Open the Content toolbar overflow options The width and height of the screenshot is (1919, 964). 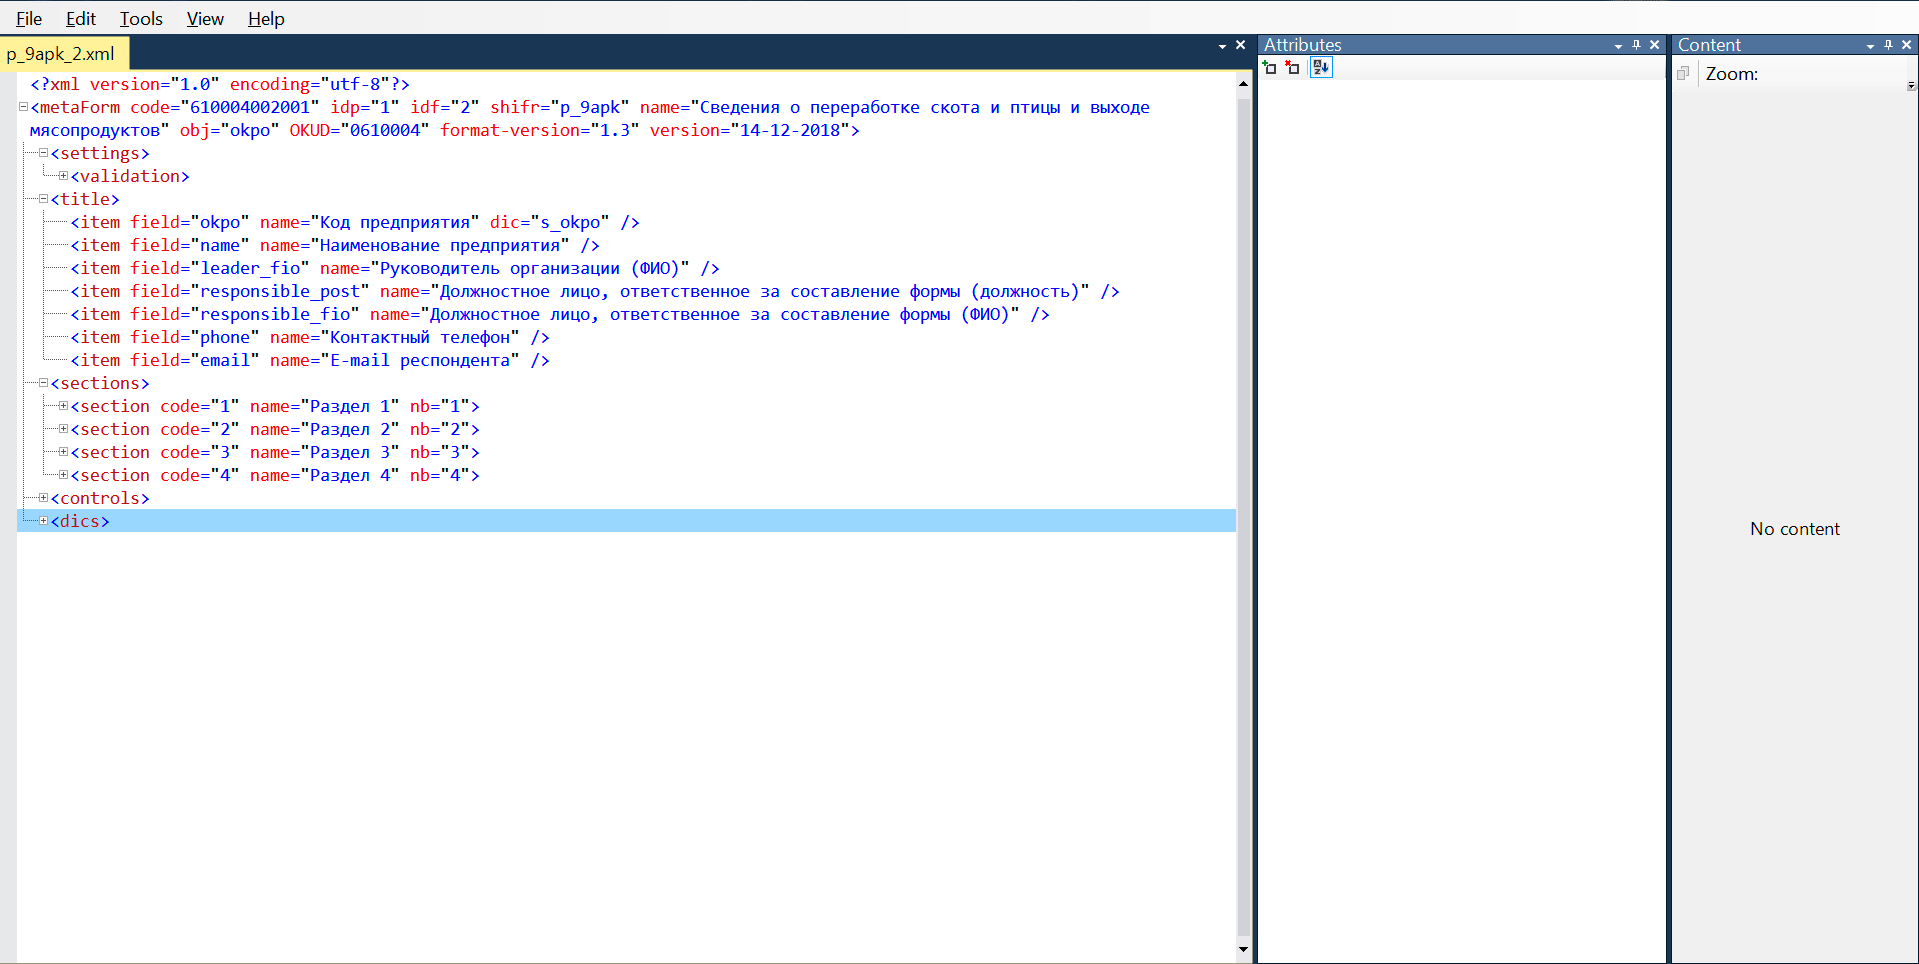click(1911, 86)
